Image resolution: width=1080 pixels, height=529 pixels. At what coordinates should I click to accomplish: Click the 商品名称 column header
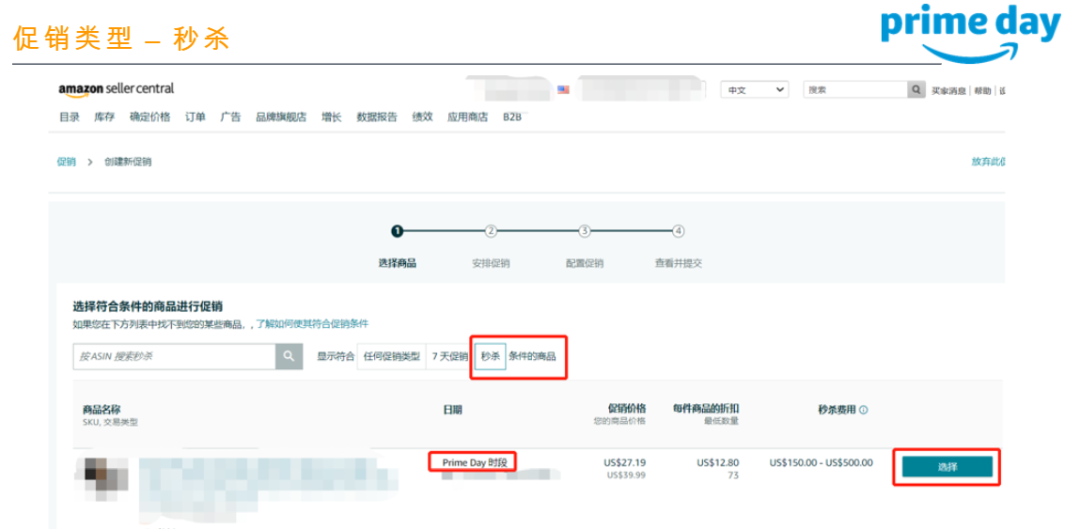tap(102, 410)
